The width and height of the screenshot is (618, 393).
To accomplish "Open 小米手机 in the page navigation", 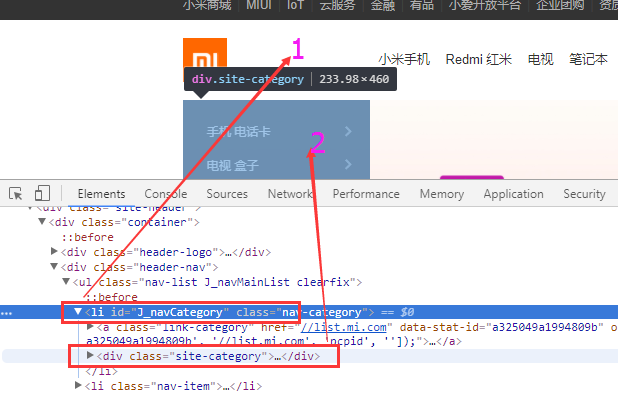I will pos(404,59).
